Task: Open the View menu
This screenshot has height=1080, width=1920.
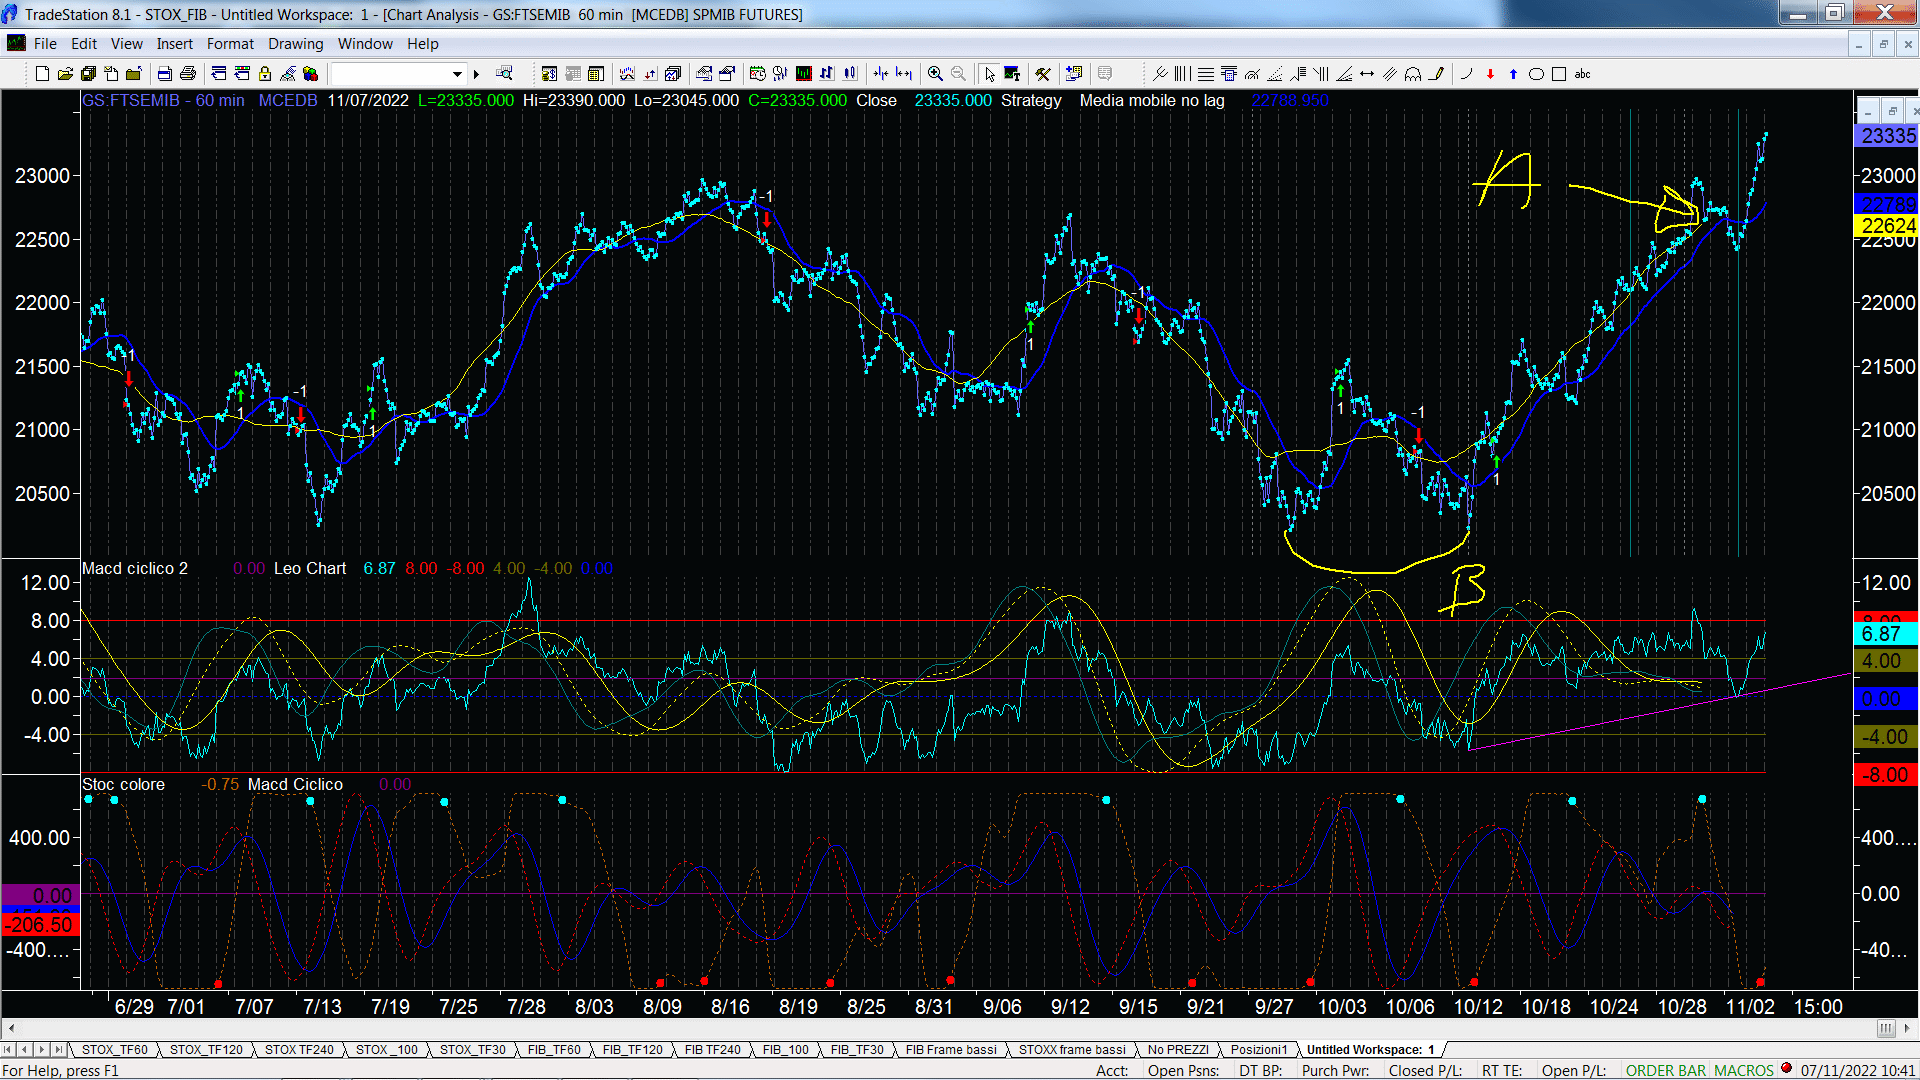Action: point(127,44)
